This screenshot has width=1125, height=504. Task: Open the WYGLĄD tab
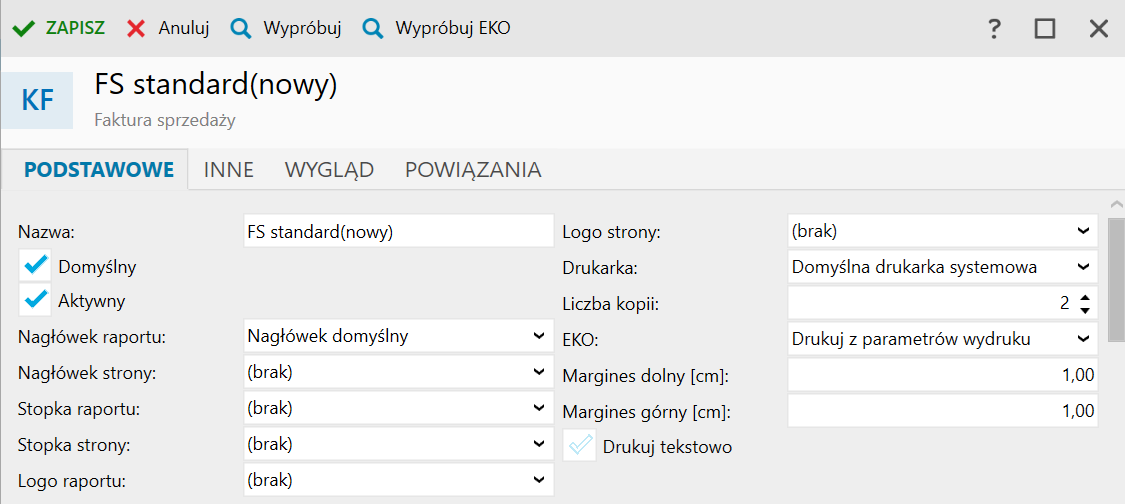tap(329, 170)
